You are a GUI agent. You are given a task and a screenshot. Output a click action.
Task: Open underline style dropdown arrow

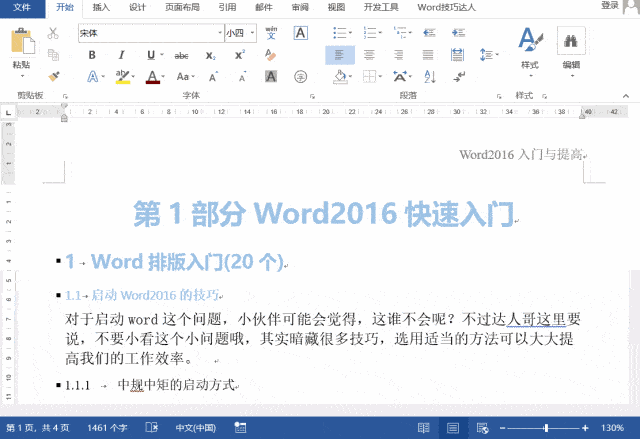click(162, 55)
